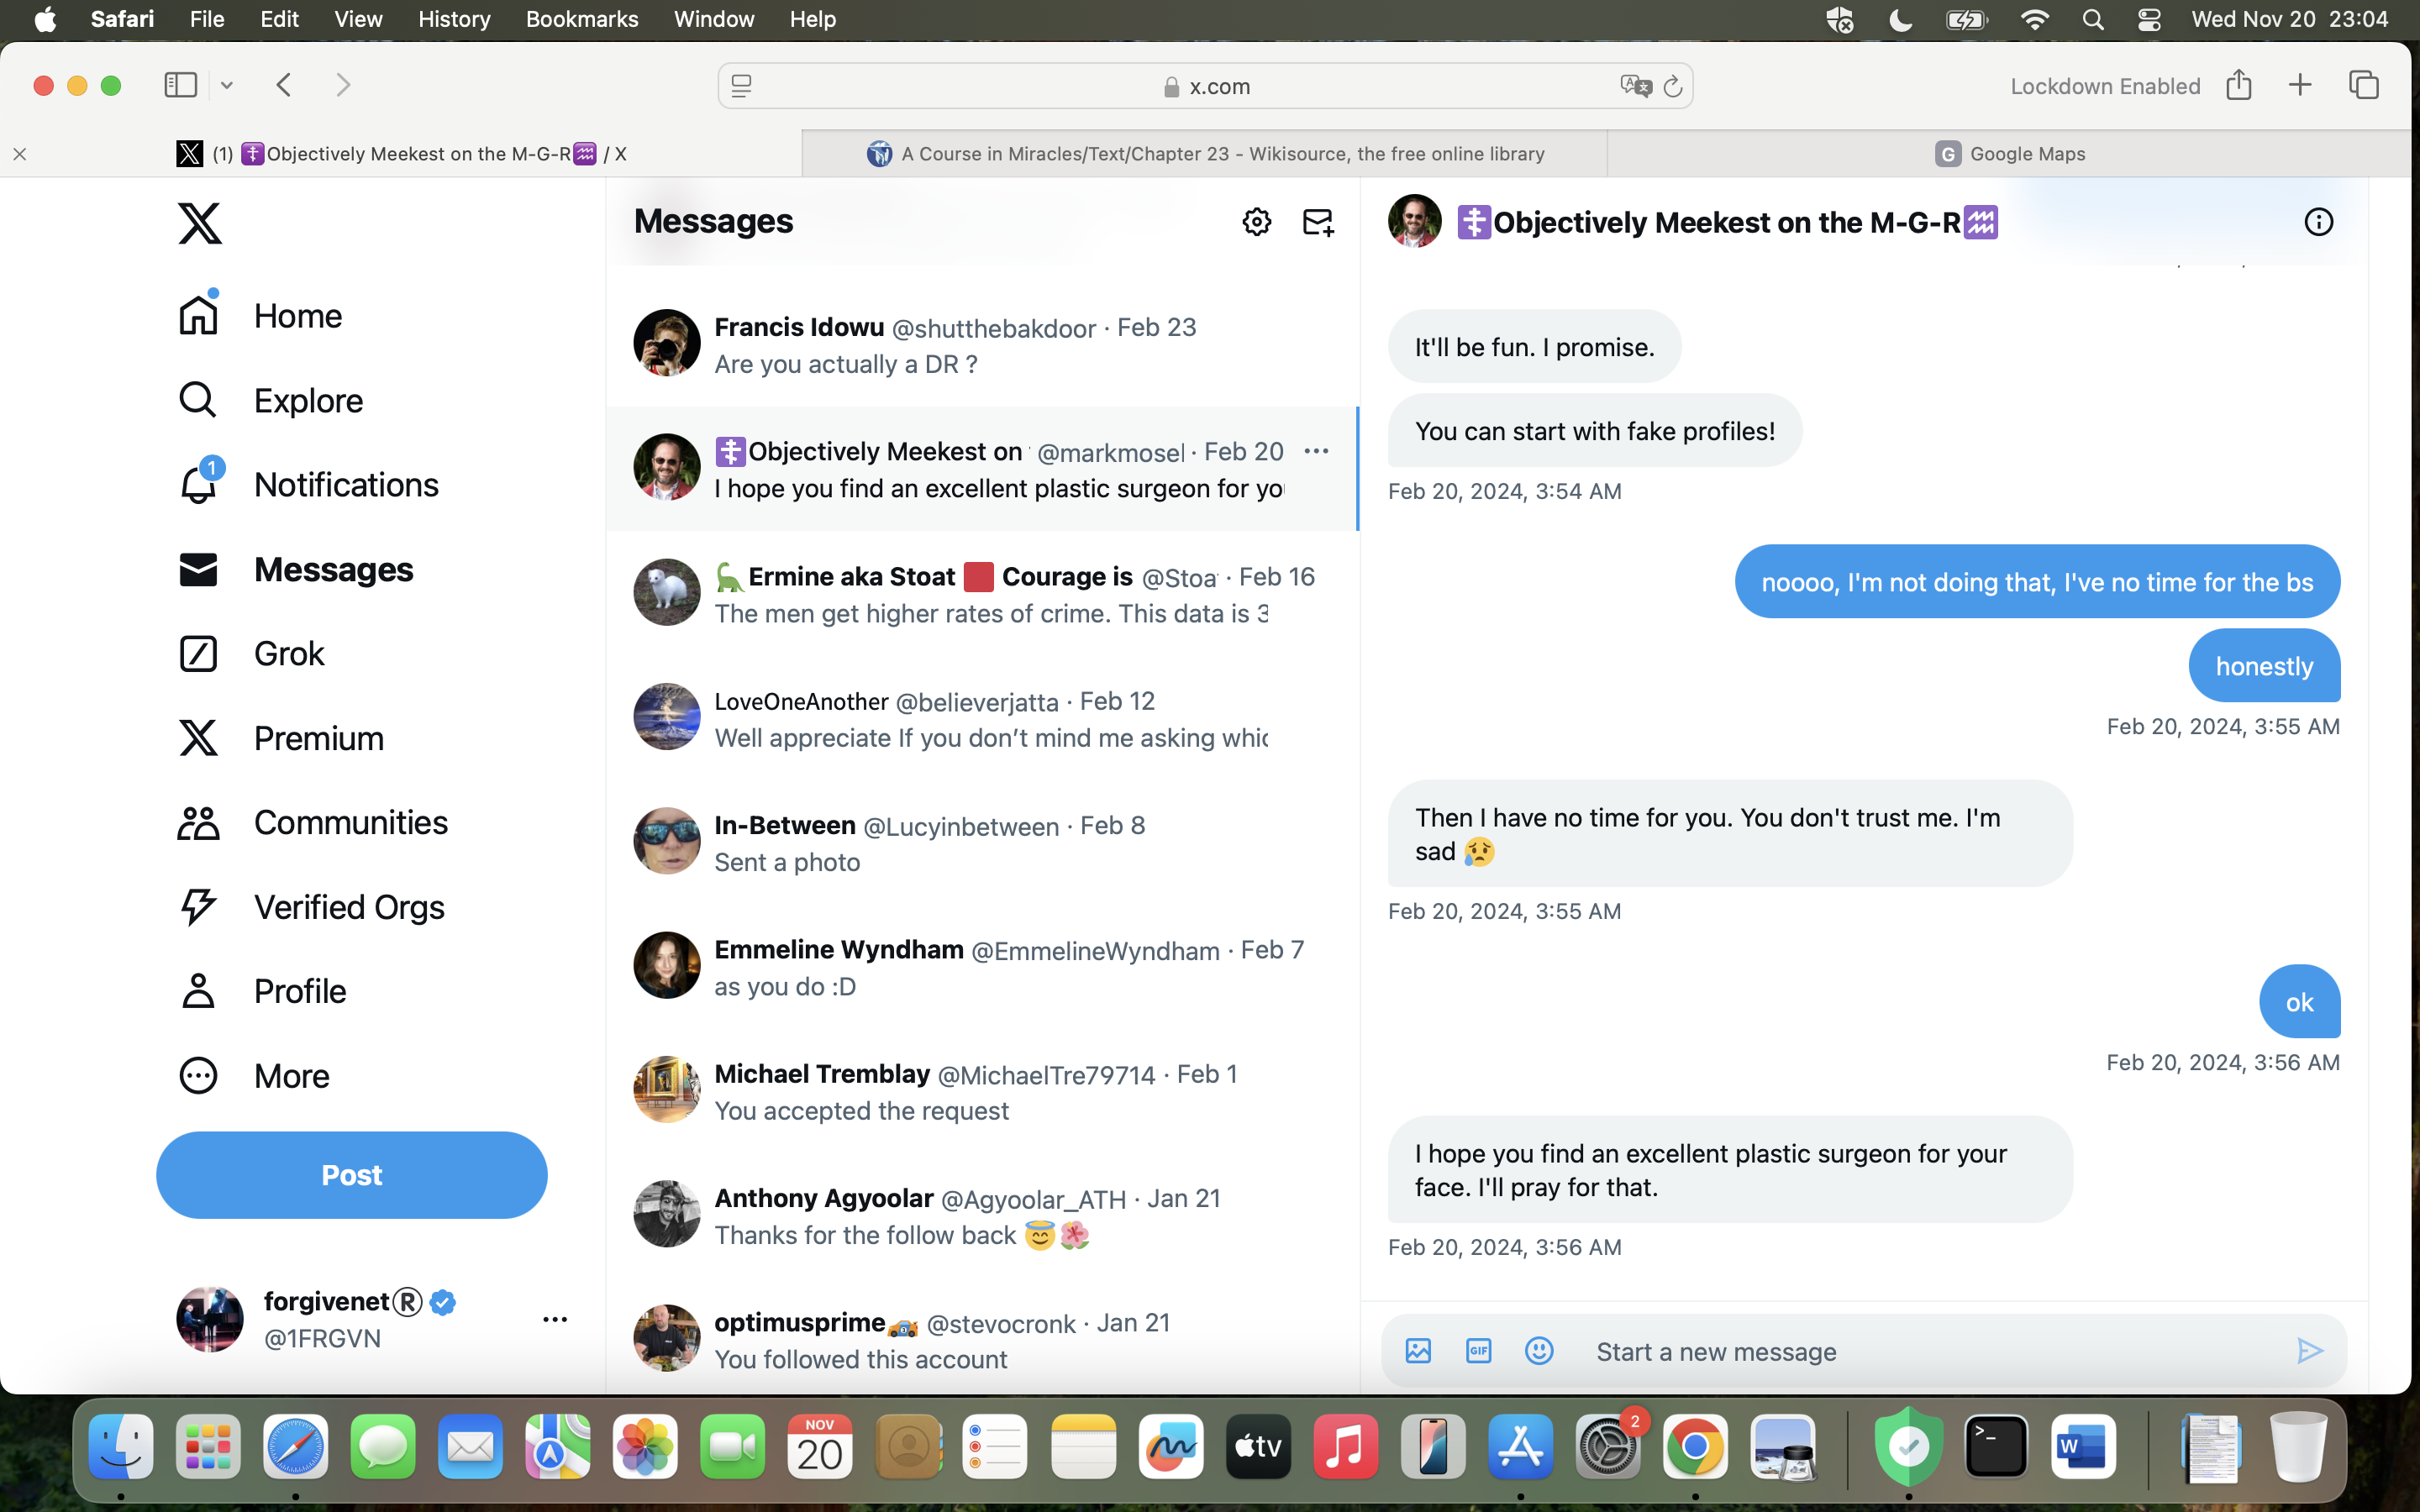
Task: Open Messages in the X sidebar
Action: [x=295, y=570]
